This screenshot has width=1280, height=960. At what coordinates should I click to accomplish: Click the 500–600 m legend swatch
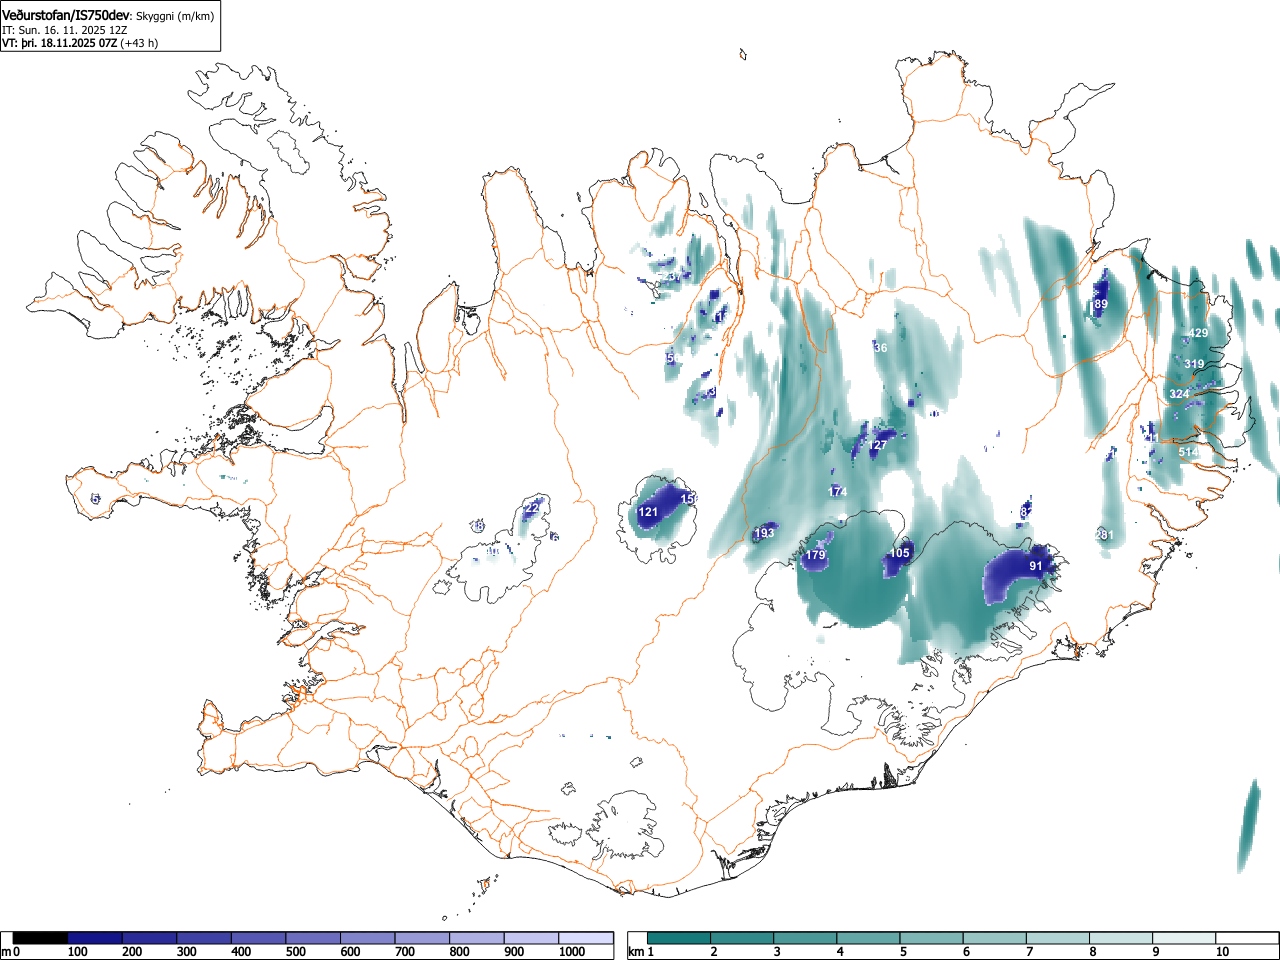pyautogui.click(x=313, y=938)
